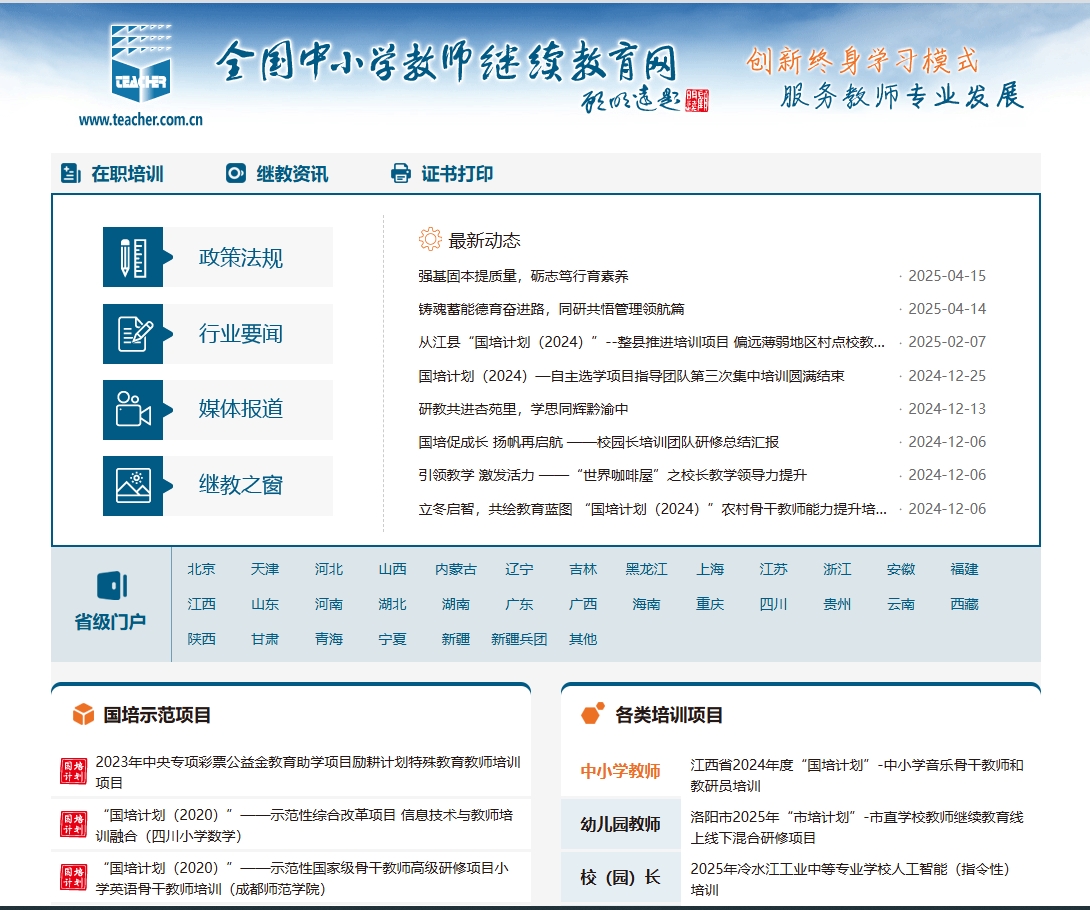The height and width of the screenshot is (910, 1090).
Task: Click the orange cube icon beside 国培示范项目
Action: pos(83,714)
